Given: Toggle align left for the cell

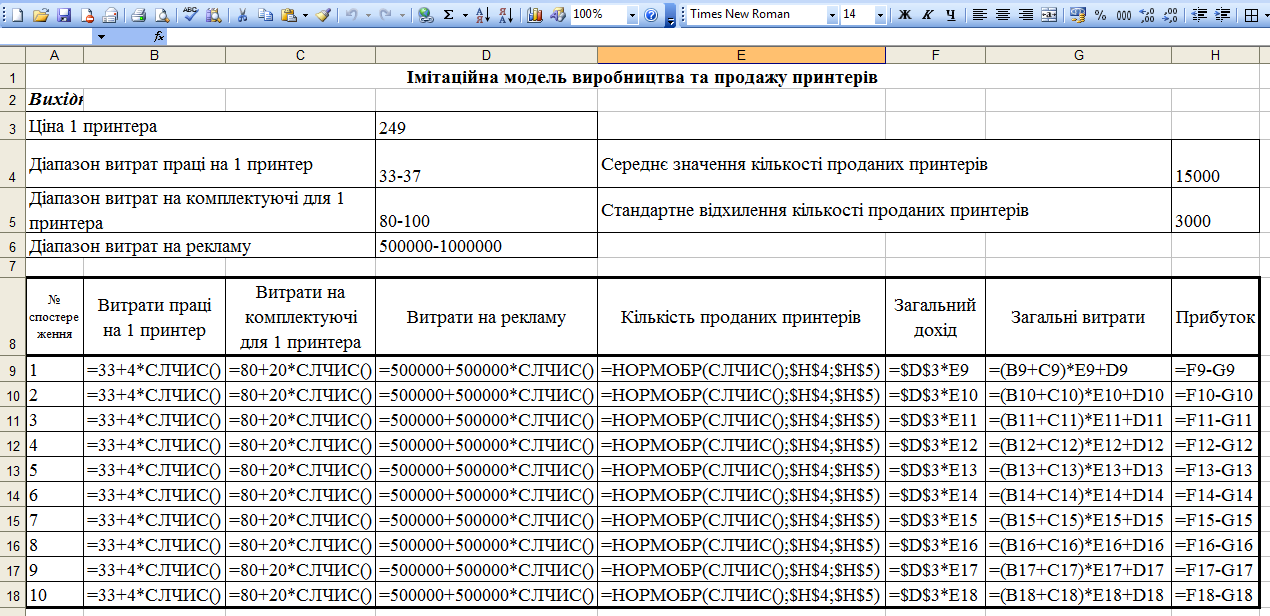Looking at the screenshot, I should (x=979, y=15).
